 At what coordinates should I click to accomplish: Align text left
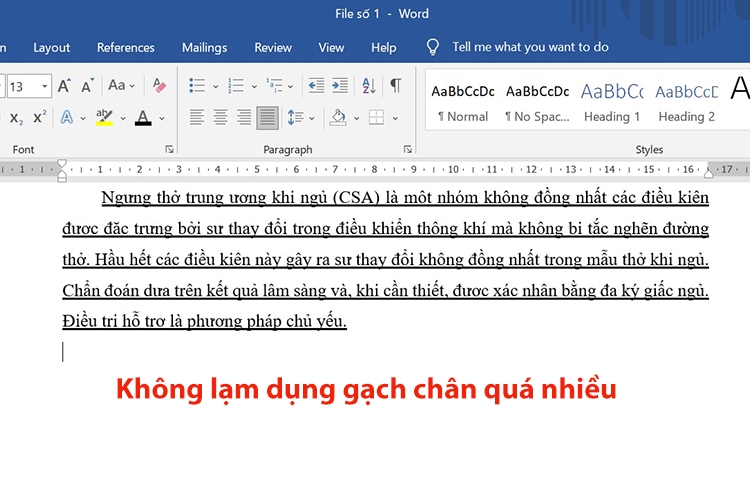pyautogui.click(x=197, y=117)
